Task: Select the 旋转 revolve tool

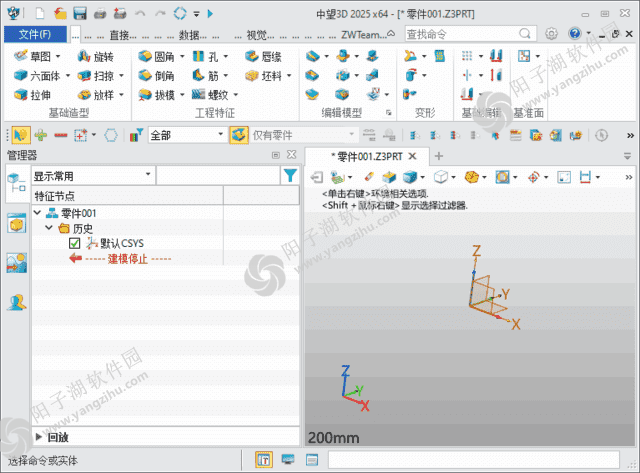Action: pyautogui.click(x=96, y=56)
